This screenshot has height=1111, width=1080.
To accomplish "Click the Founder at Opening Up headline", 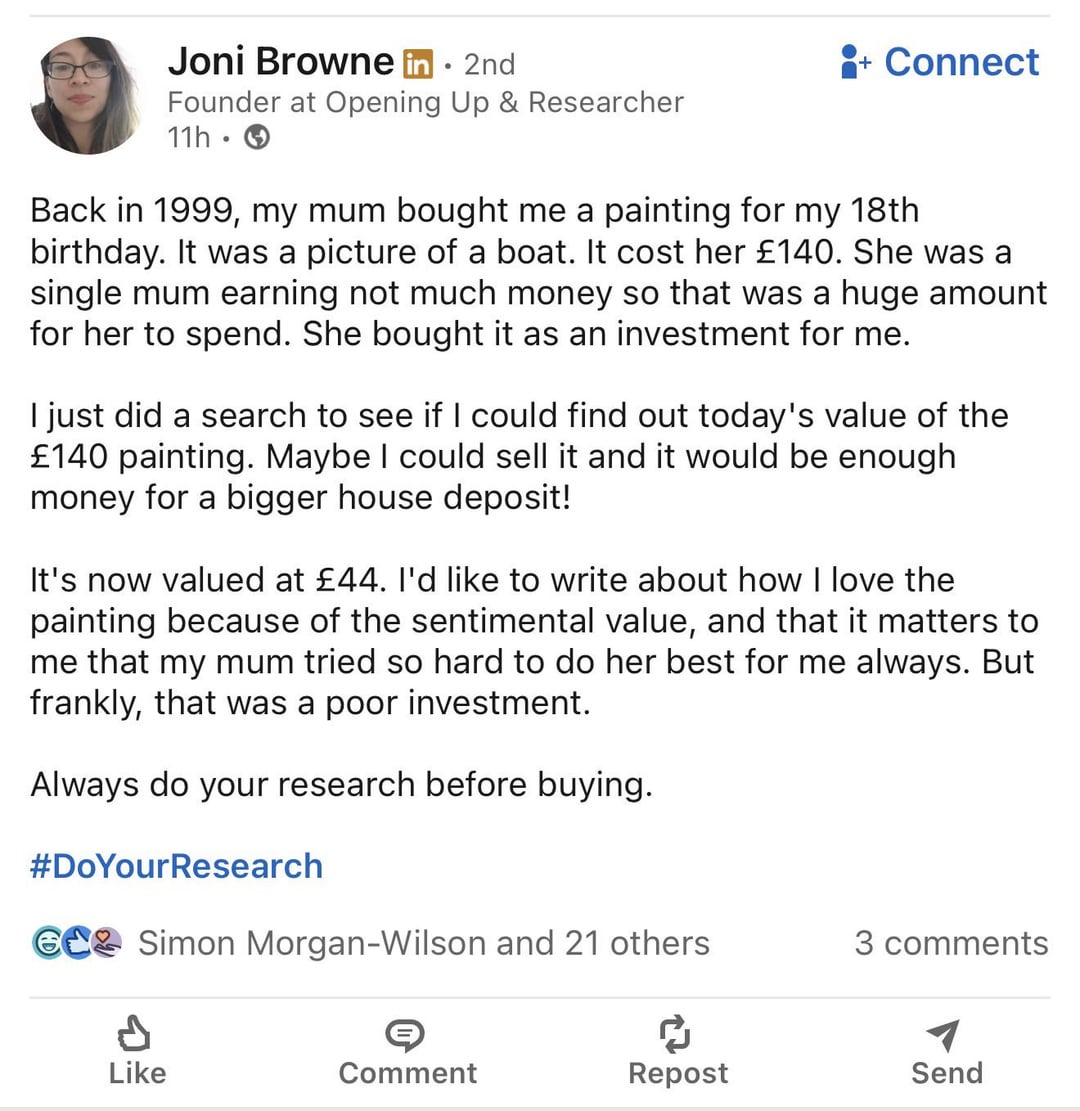I will (x=425, y=102).
